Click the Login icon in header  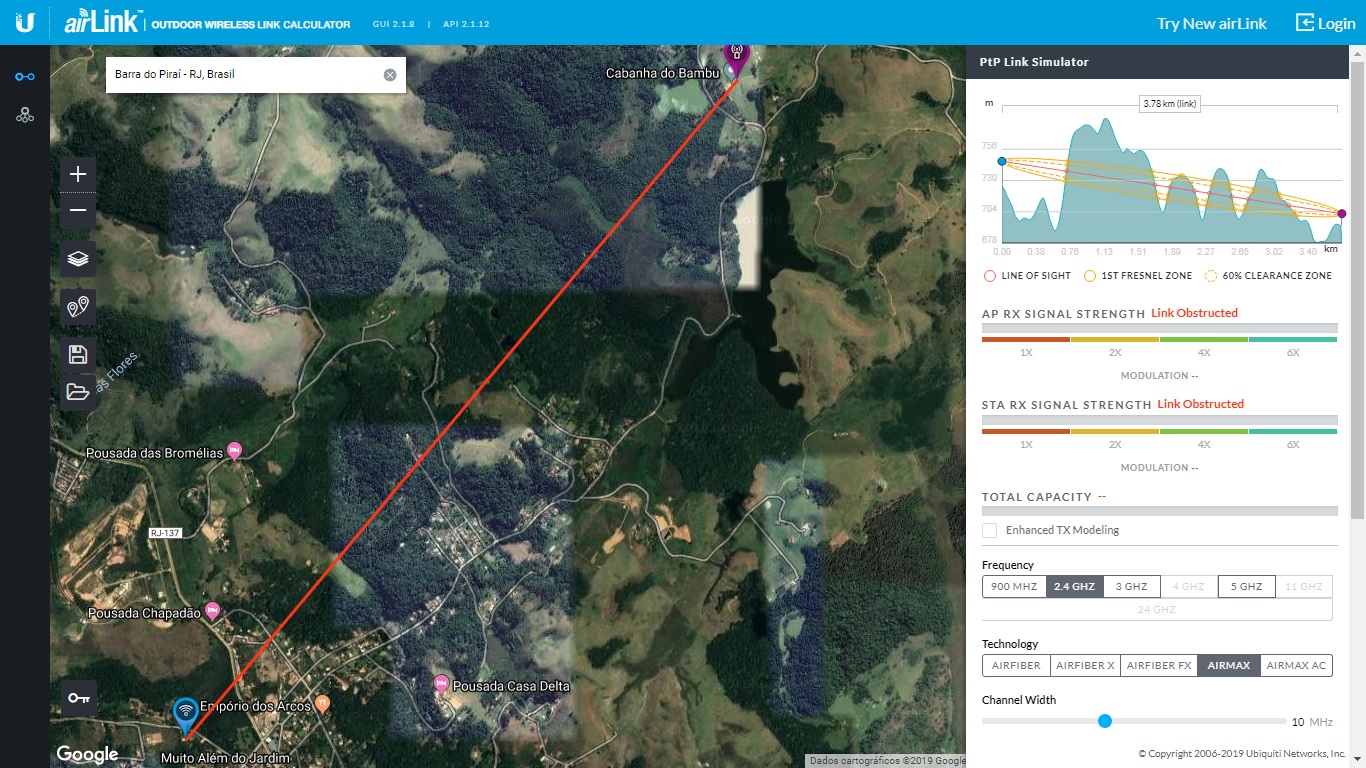pos(1305,22)
